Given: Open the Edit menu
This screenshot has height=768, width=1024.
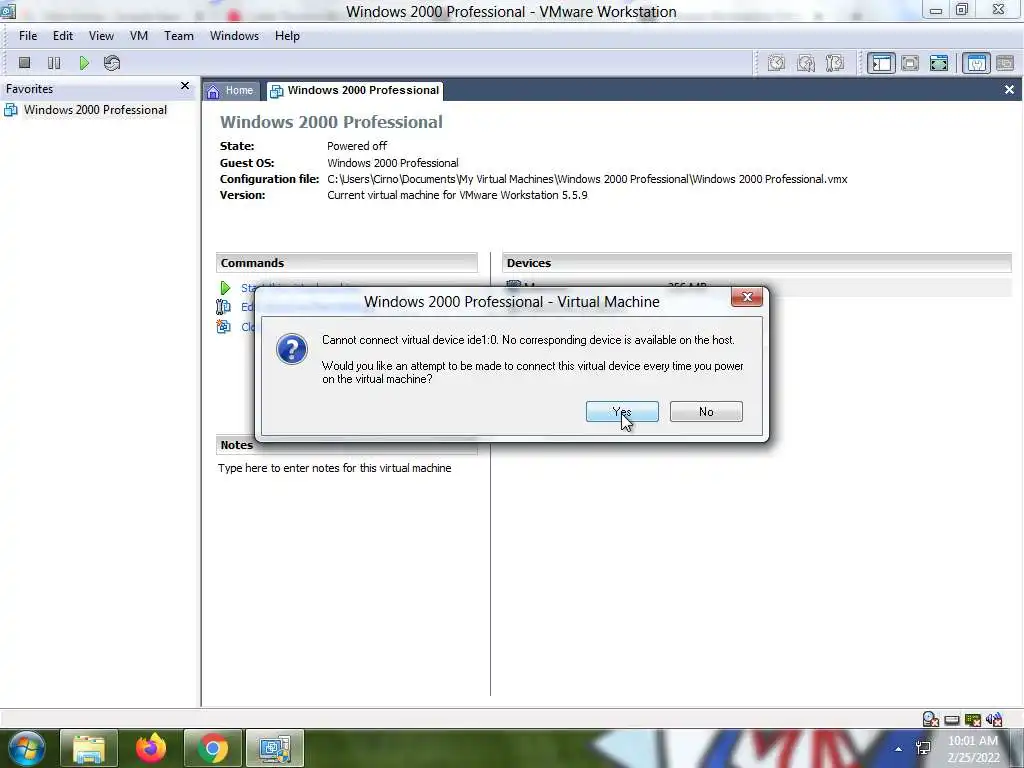Looking at the screenshot, I should coord(63,36).
